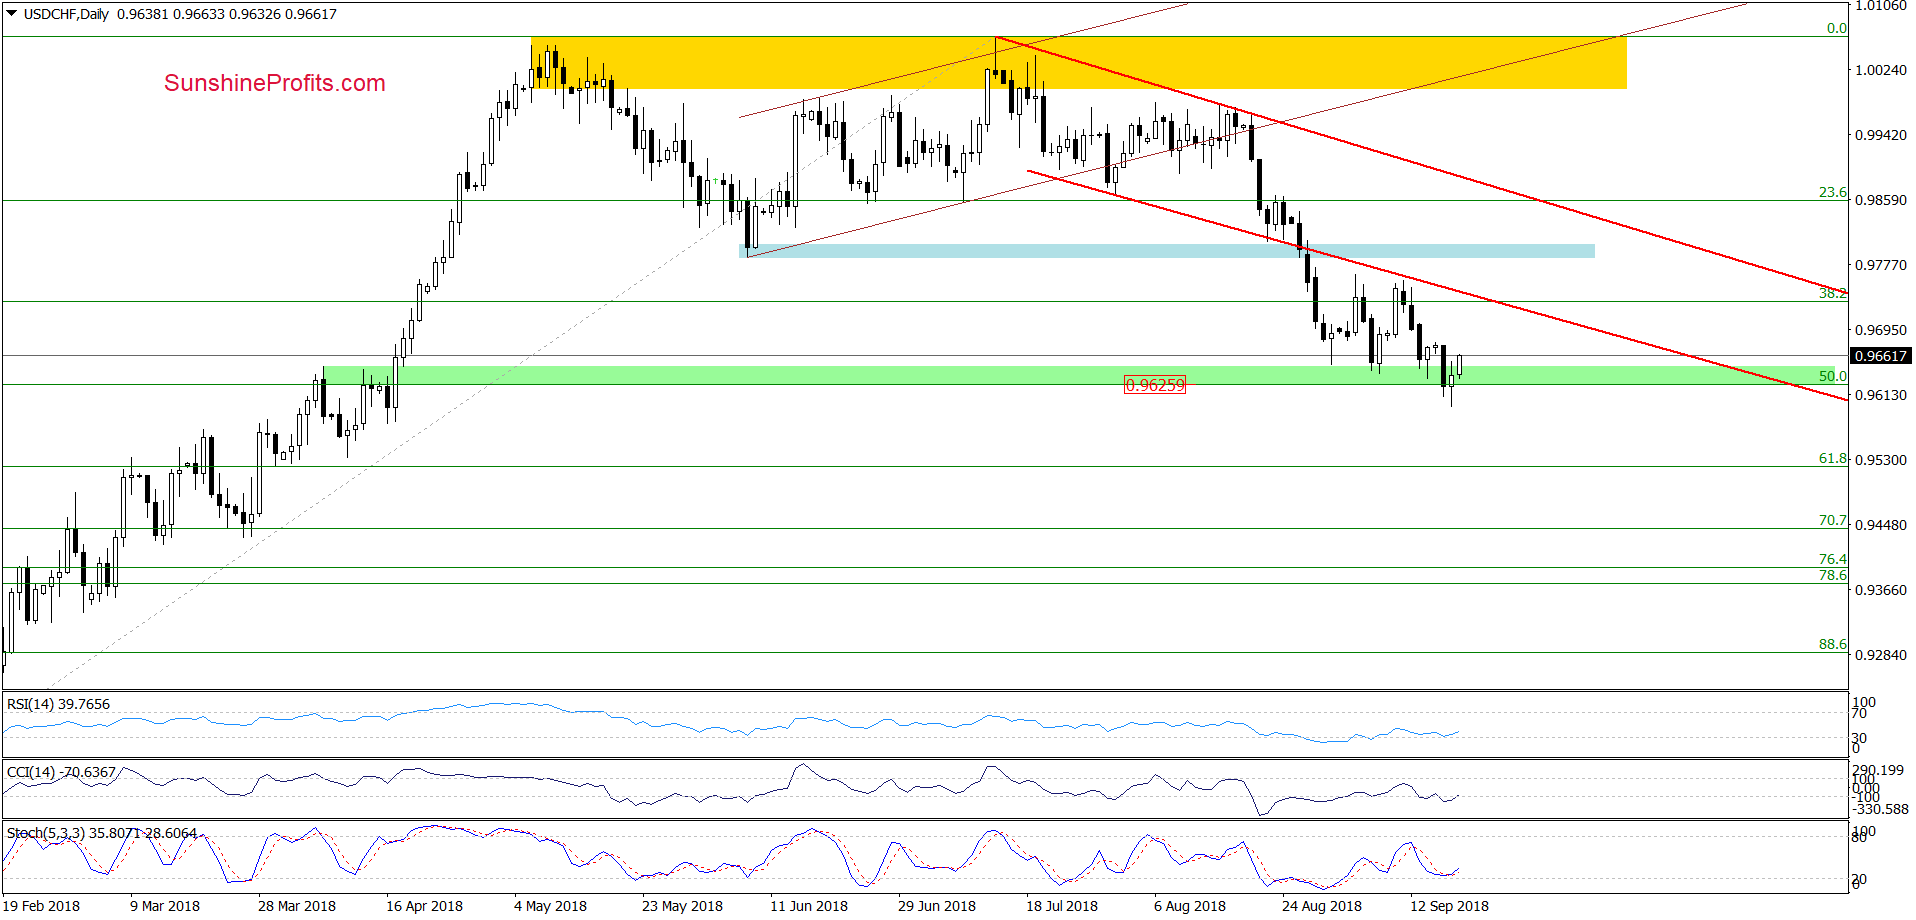Image resolution: width=1916 pixels, height=920 pixels.
Task: Click the CCI scale value 290.199
Action: pyautogui.click(x=1879, y=770)
